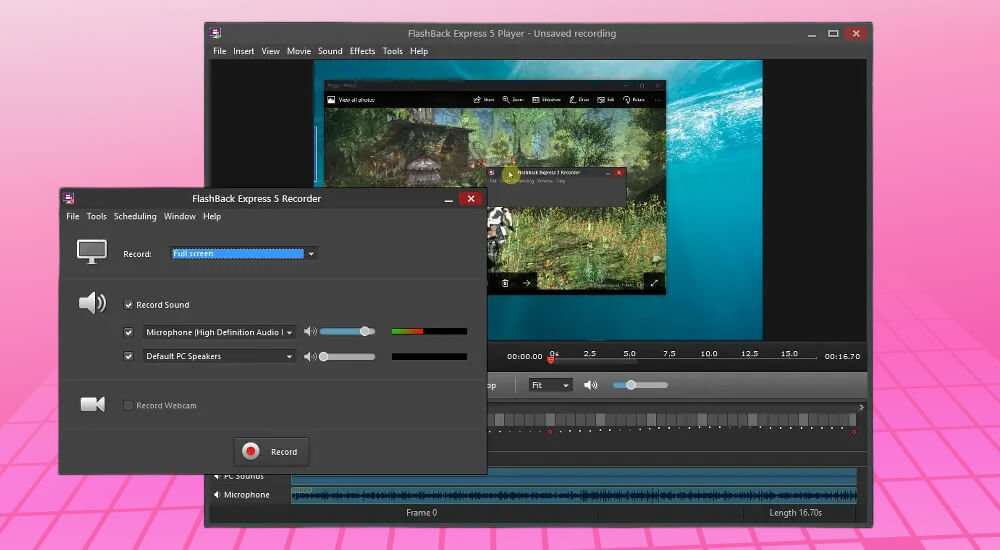Viewport: 1000px width, 550px height.
Task: Open Tools menu in Recorder window
Action: click(x=96, y=216)
